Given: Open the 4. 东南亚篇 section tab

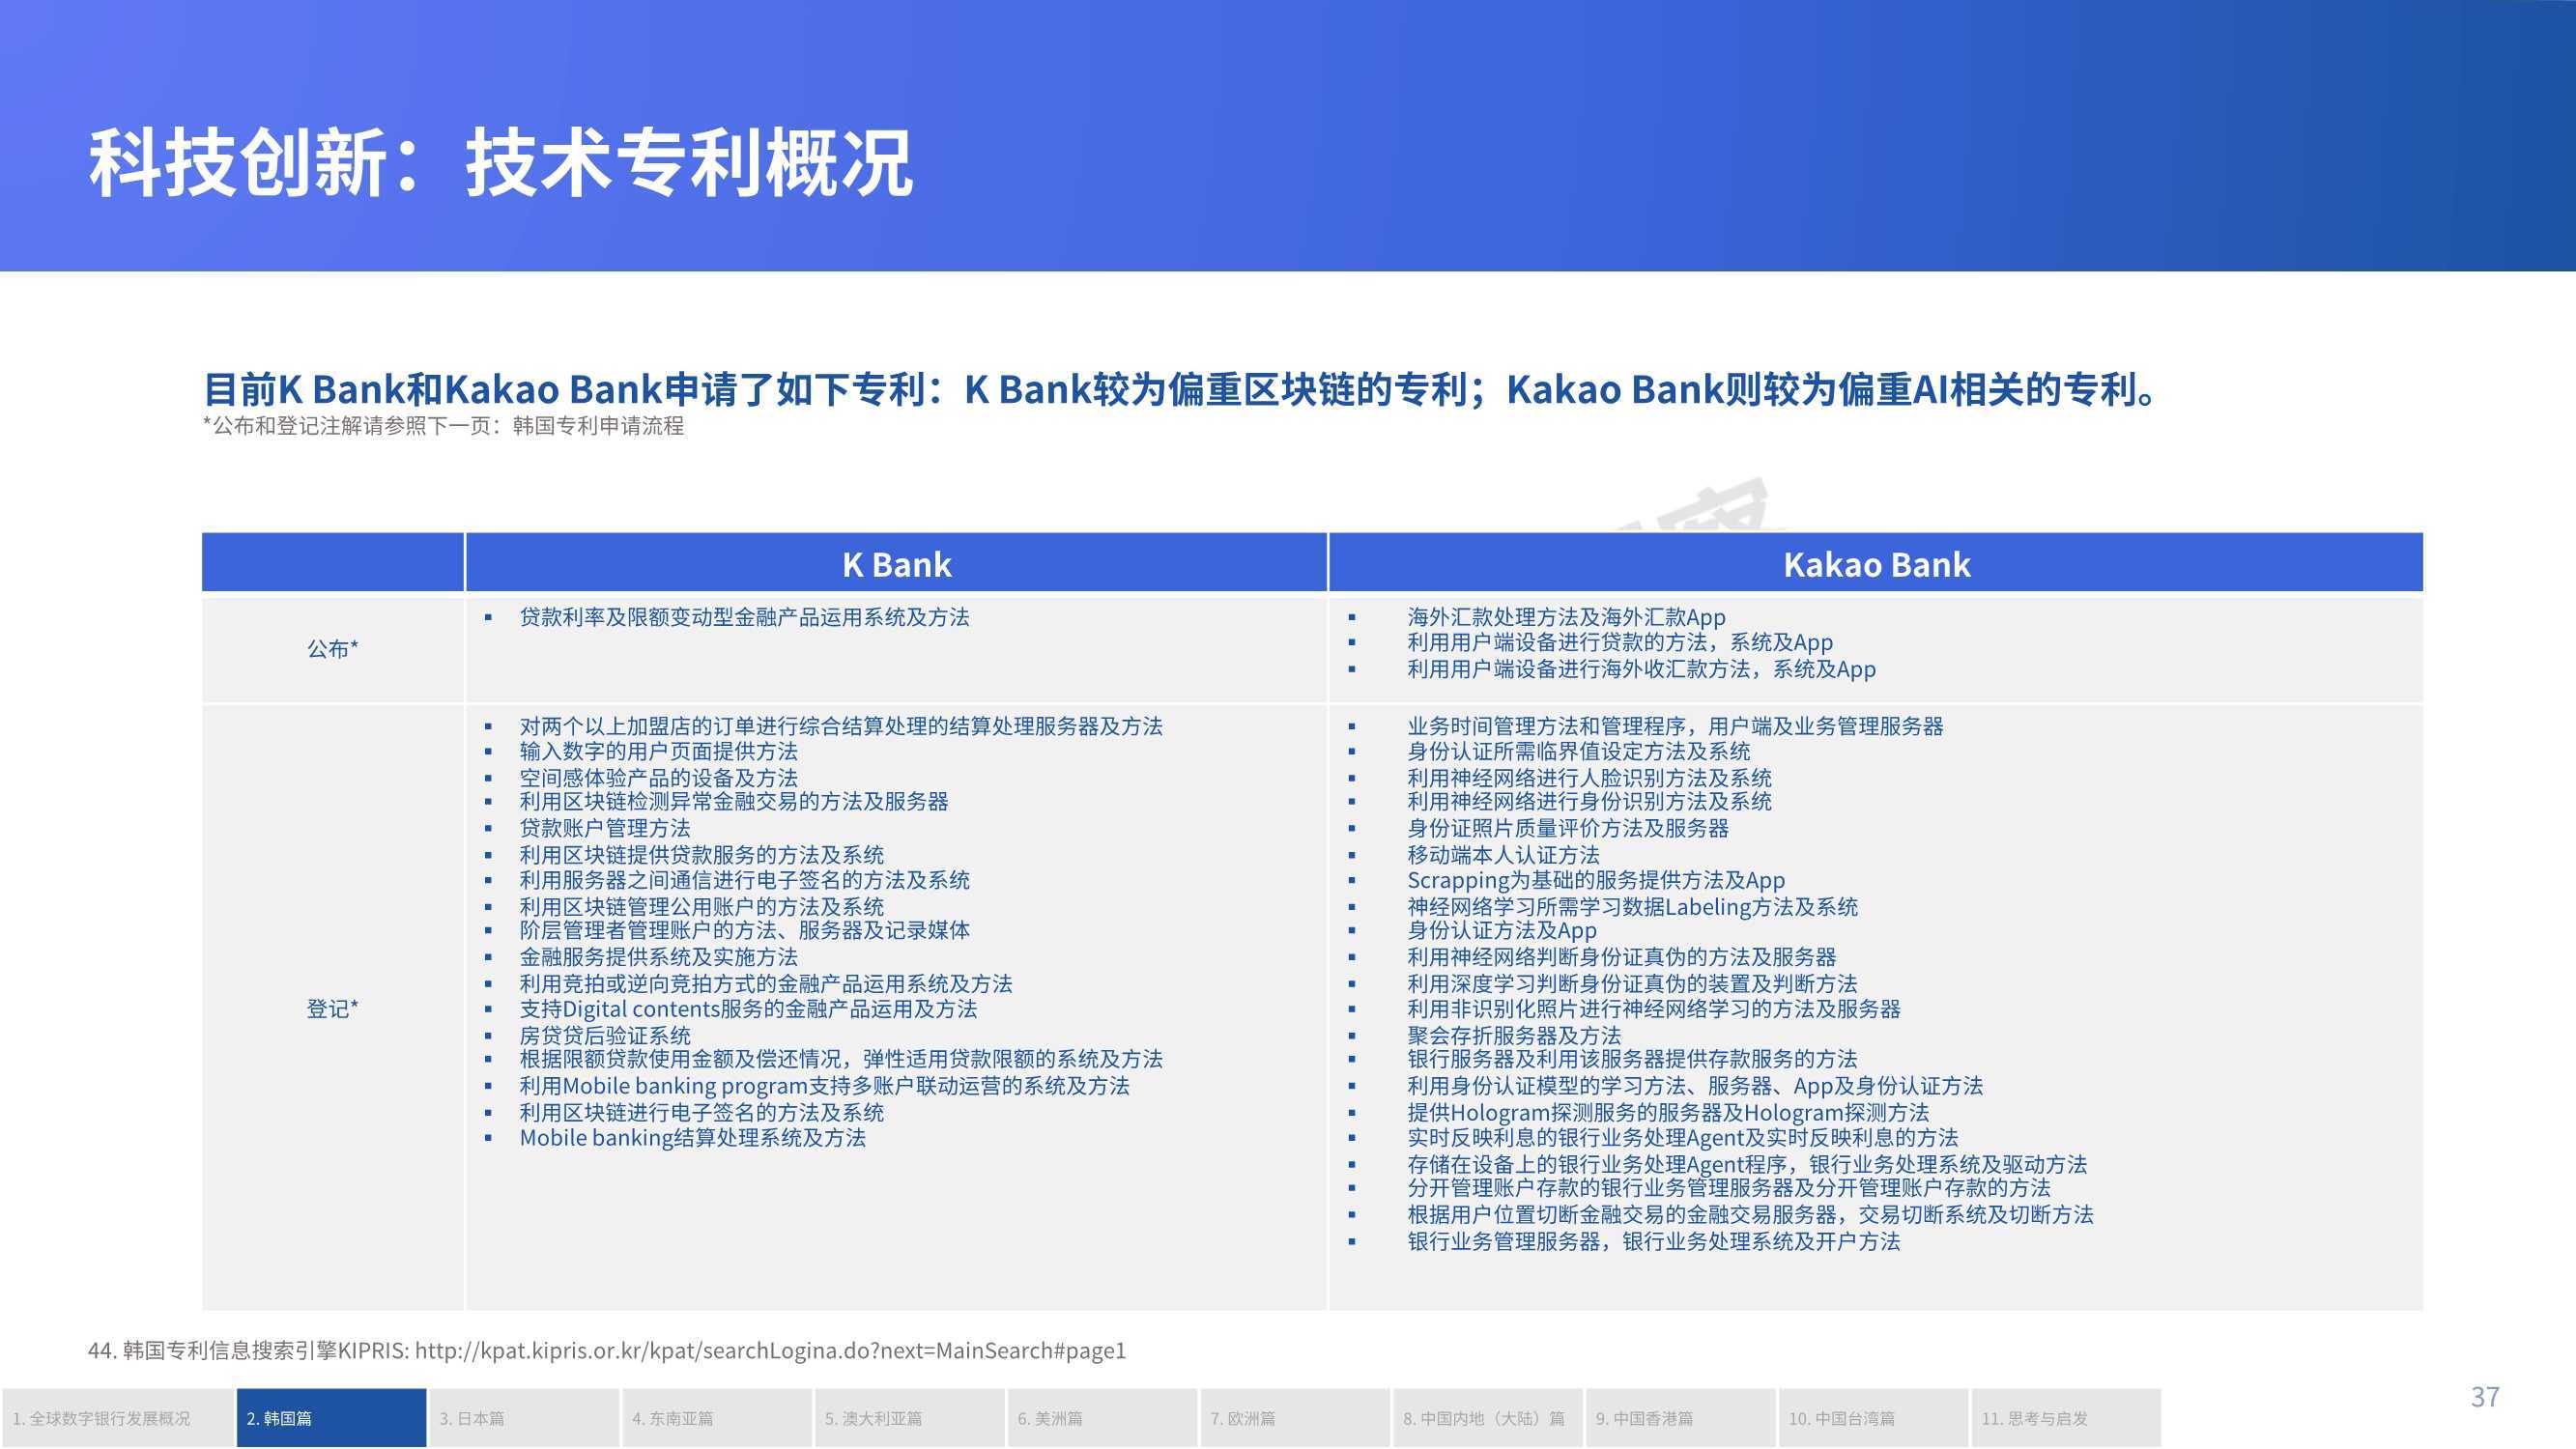Looking at the screenshot, I should pos(717,1418).
